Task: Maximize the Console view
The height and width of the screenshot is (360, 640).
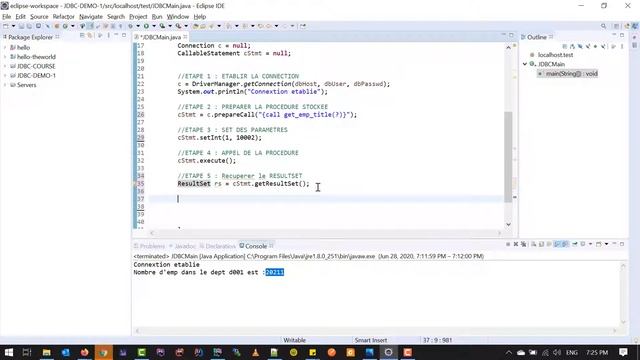Action: pyautogui.click(x=622, y=244)
